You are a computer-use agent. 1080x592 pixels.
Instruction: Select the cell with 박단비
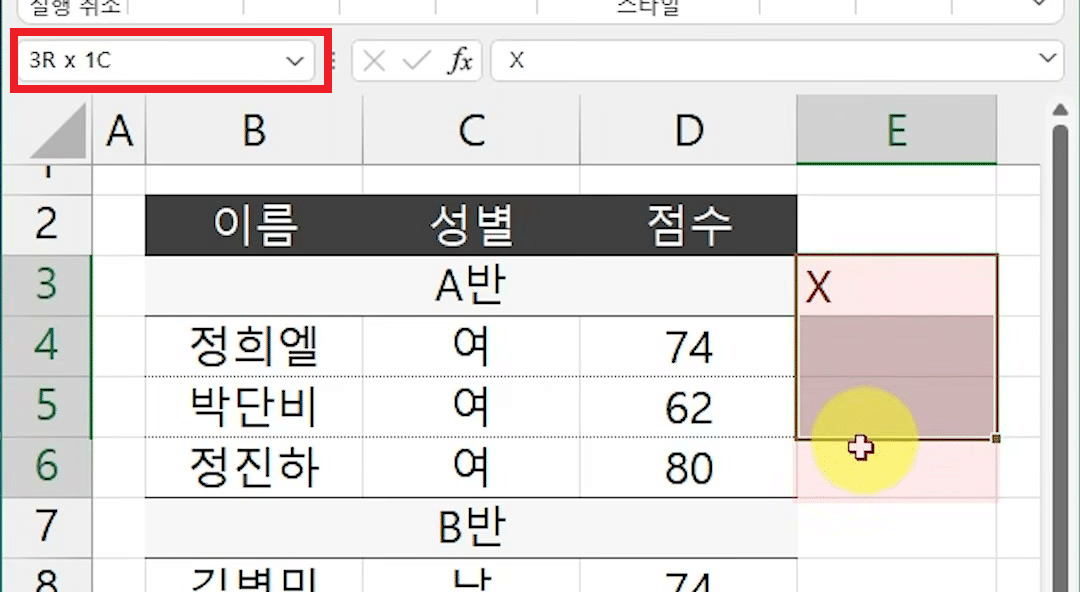[254, 407]
